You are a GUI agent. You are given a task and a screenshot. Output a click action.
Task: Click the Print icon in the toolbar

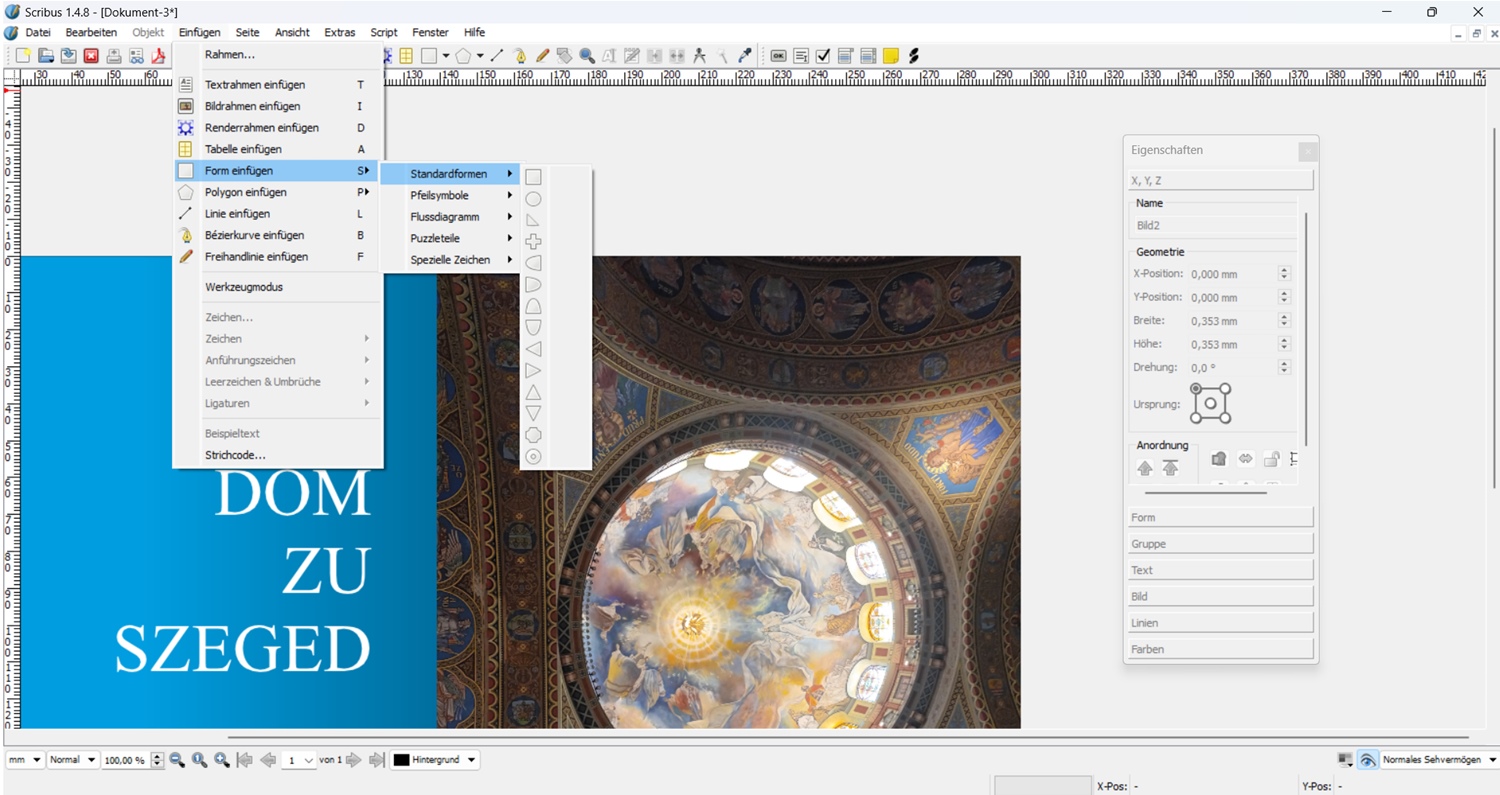point(114,56)
